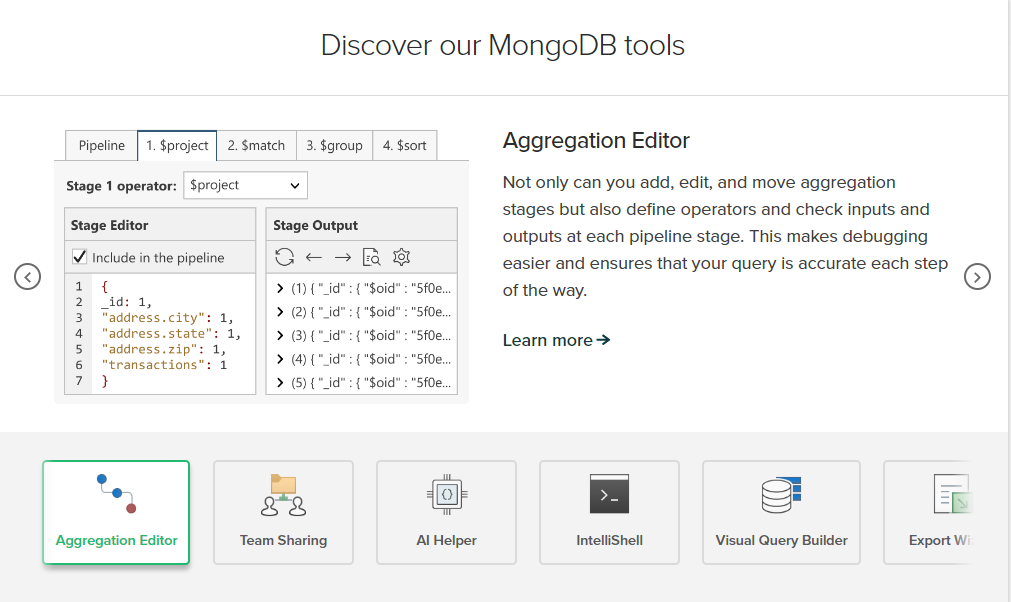Click the "address.city" line in Stage Editor

point(167,318)
